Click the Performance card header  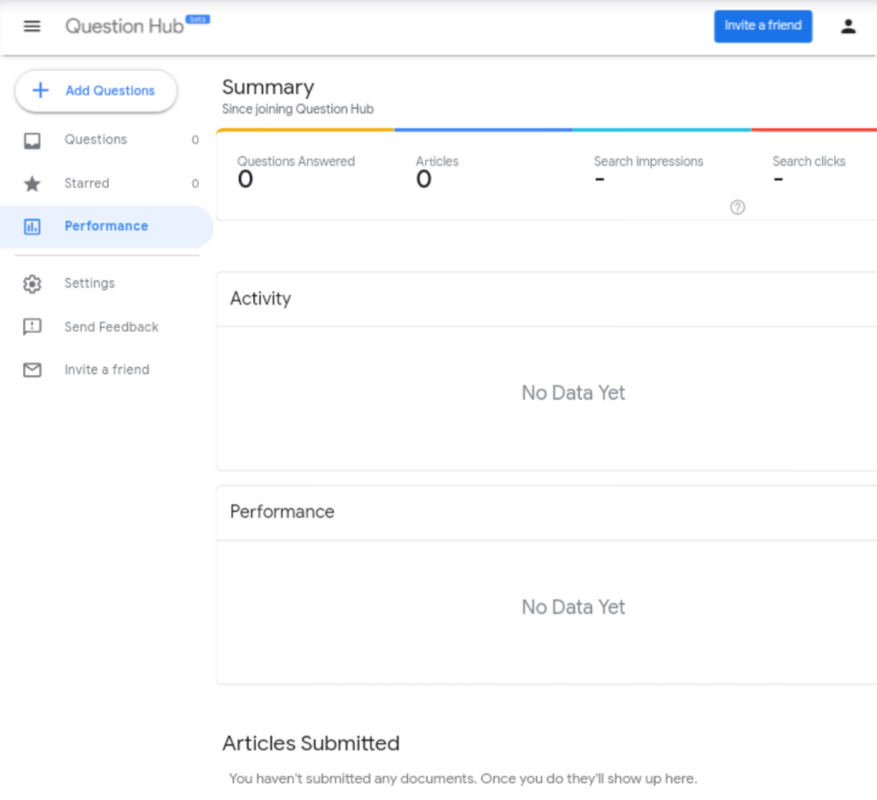[x=546, y=512]
